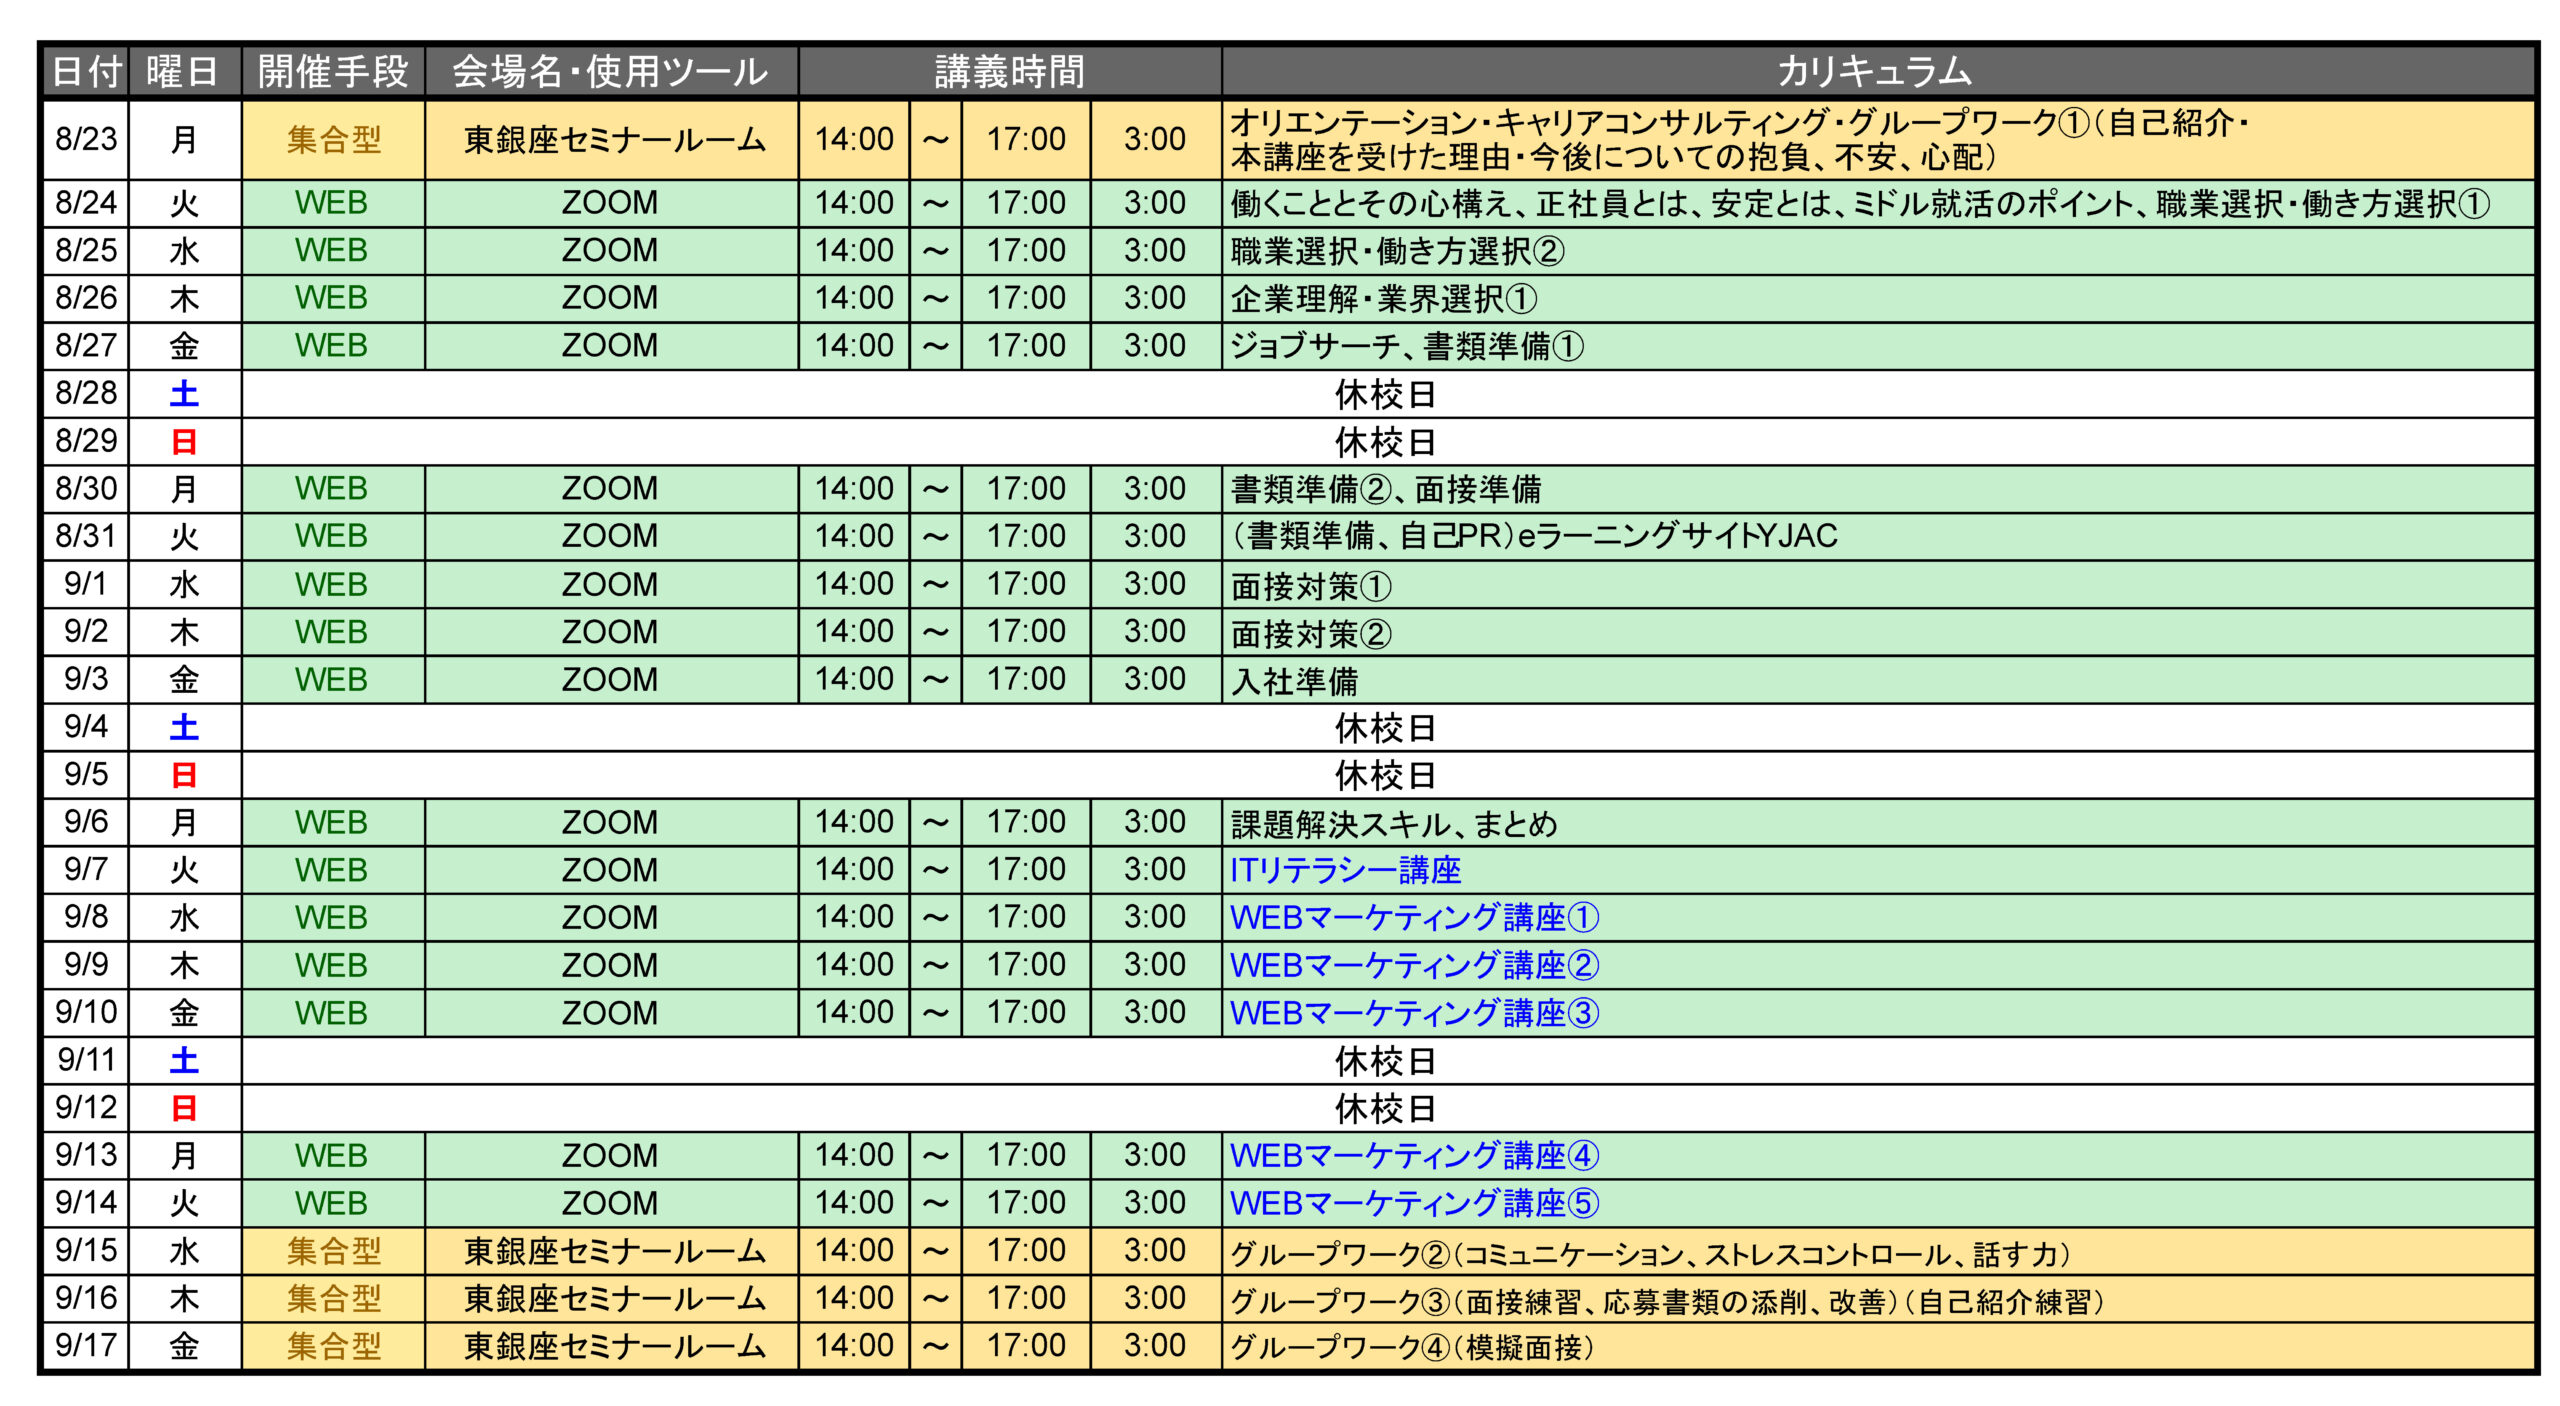Click the eラーニングサイトYJAC curriculum cell
This screenshot has width=2560, height=1406.
(x=1876, y=536)
